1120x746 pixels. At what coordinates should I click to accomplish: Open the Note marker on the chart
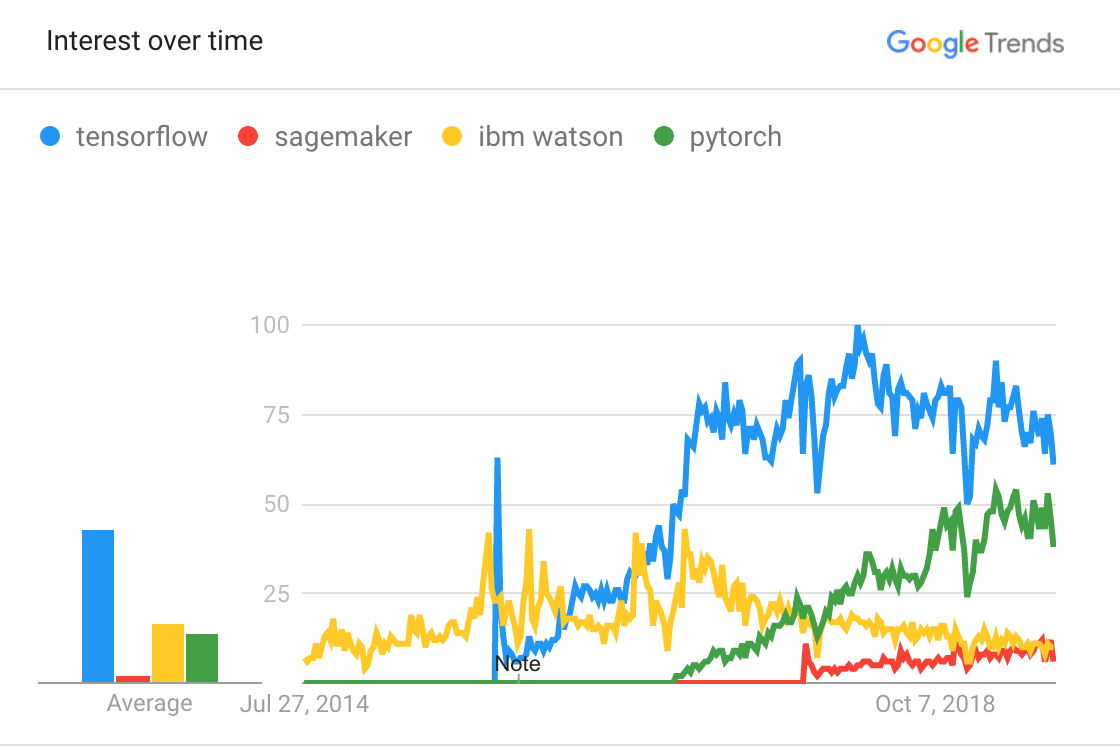click(518, 664)
